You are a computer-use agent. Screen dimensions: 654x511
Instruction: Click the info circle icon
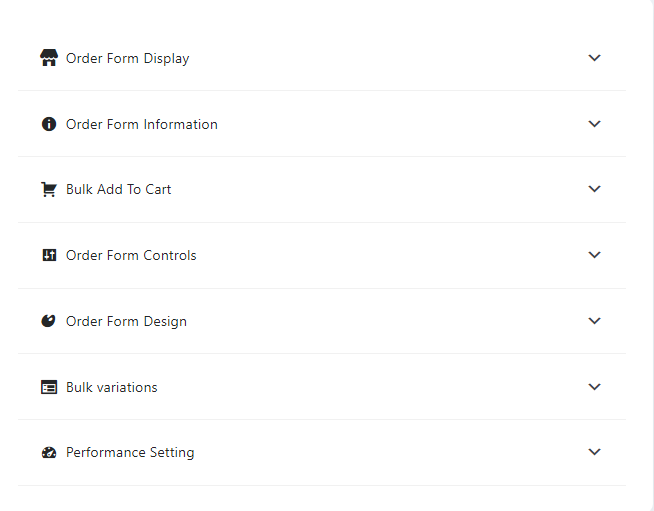tap(49, 124)
